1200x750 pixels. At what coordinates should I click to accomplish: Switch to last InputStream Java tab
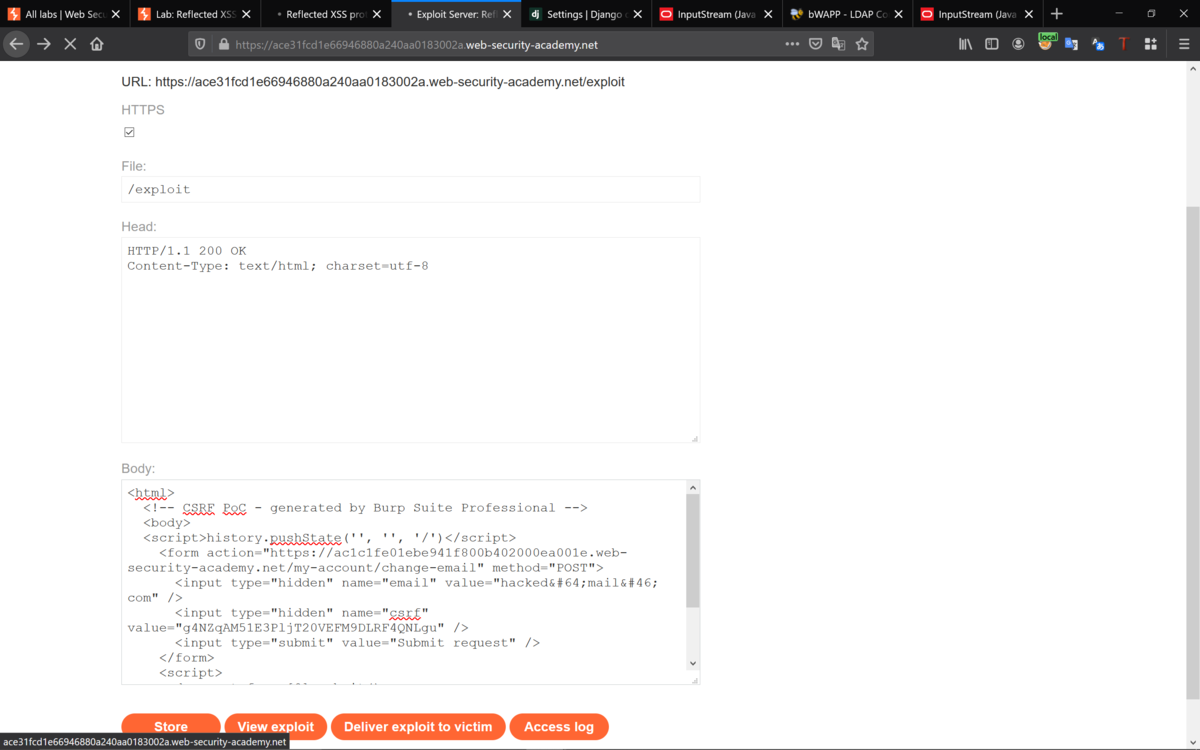coord(977,14)
